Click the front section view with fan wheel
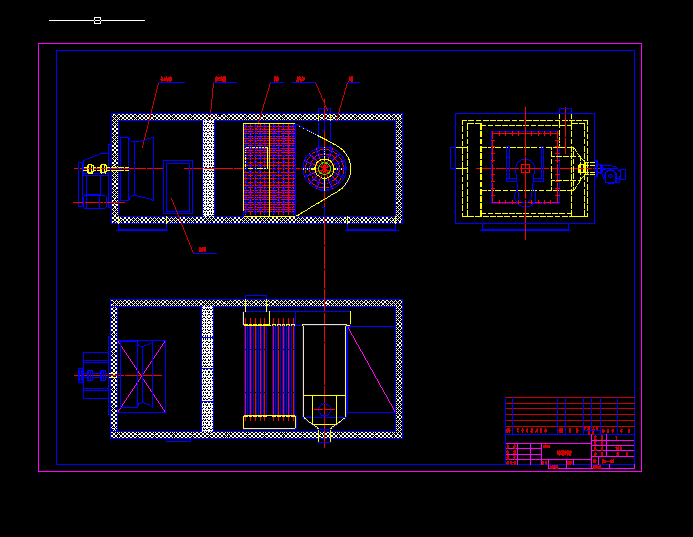 (x=239, y=169)
